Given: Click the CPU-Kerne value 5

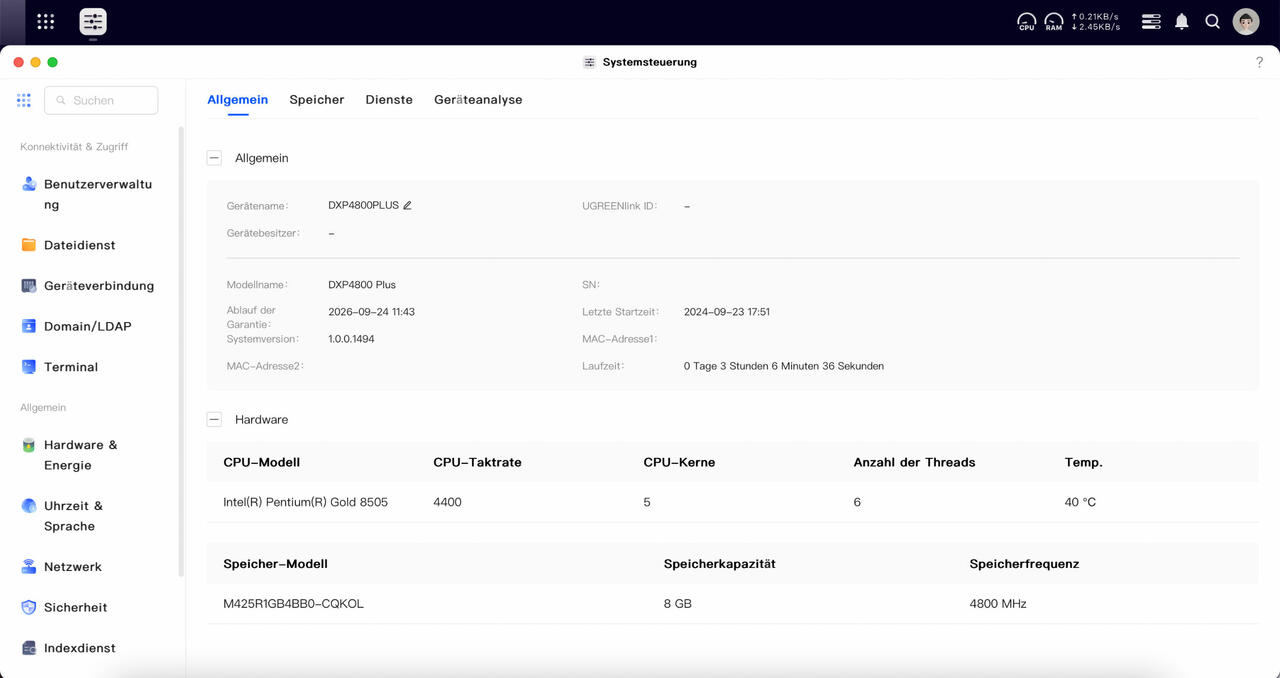Looking at the screenshot, I should (647, 502).
